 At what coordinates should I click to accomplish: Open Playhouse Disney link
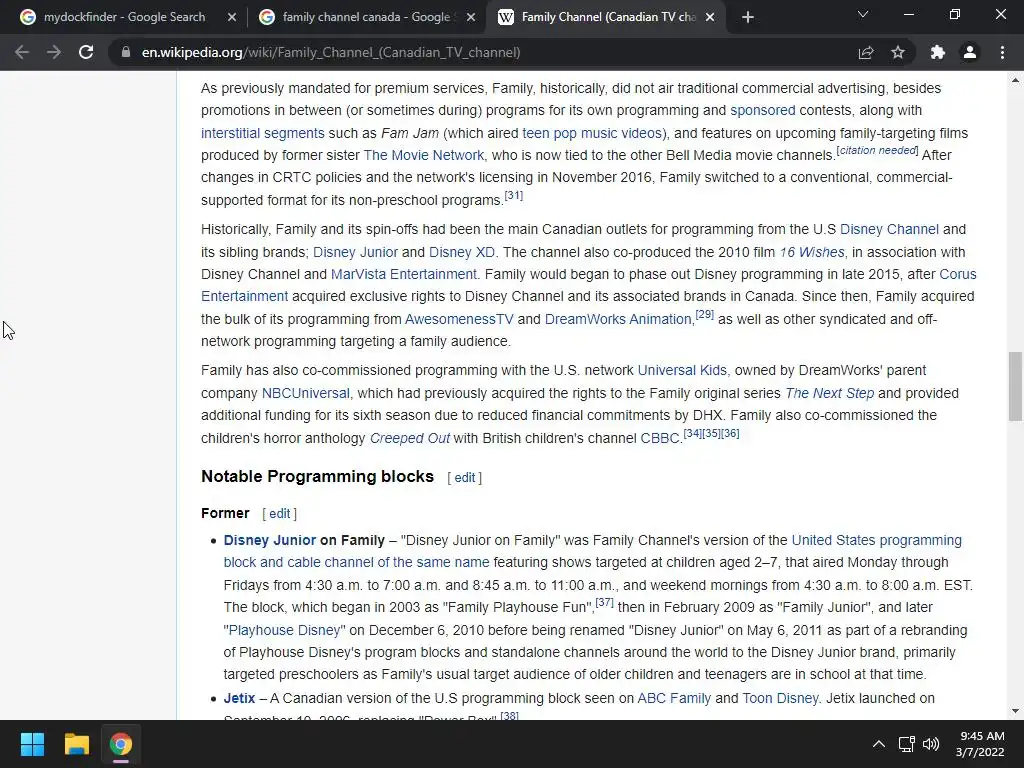click(285, 631)
